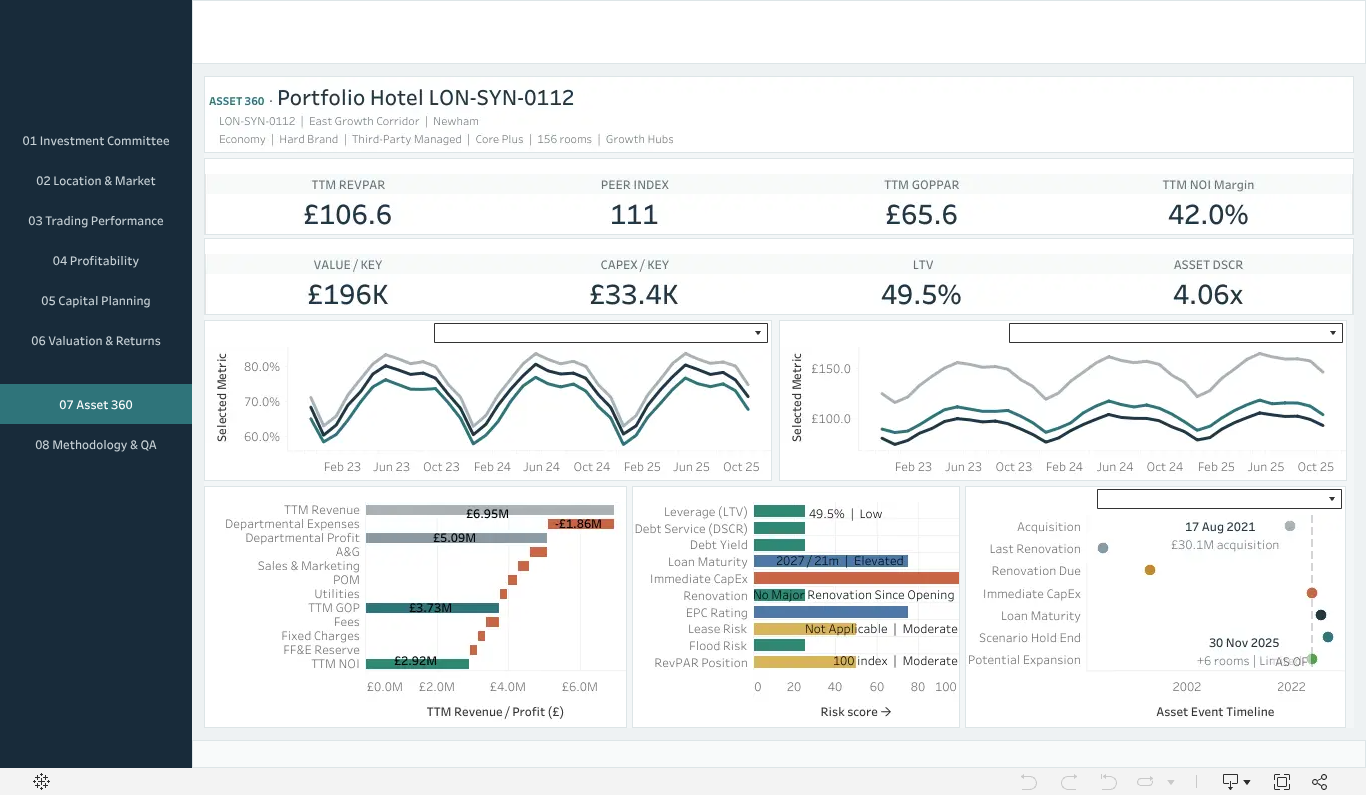1366x795 pixels.
Task: Open the occupancy chart metric dropdown
Action: [600, 333]
